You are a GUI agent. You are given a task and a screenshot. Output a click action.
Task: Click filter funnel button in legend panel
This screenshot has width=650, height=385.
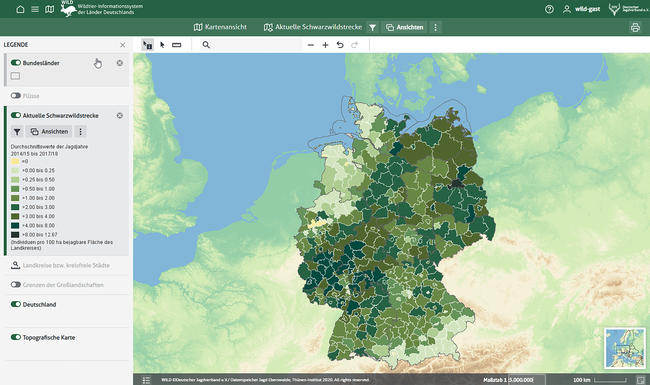(17, 131)
